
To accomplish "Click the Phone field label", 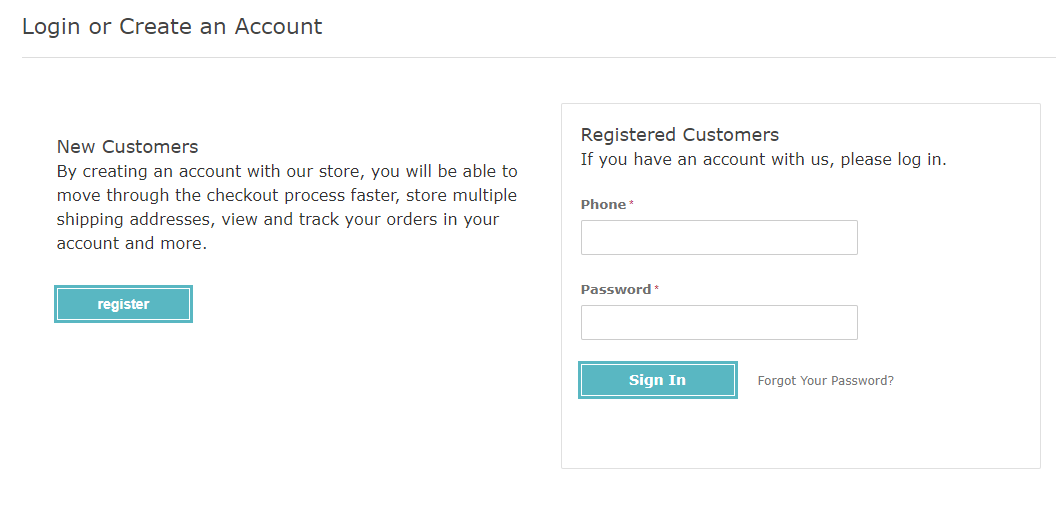I will click(x=603, y=204).
